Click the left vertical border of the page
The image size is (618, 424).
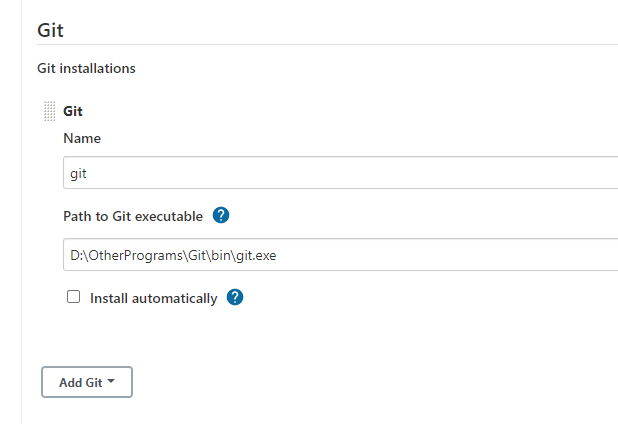coord(21,250)
